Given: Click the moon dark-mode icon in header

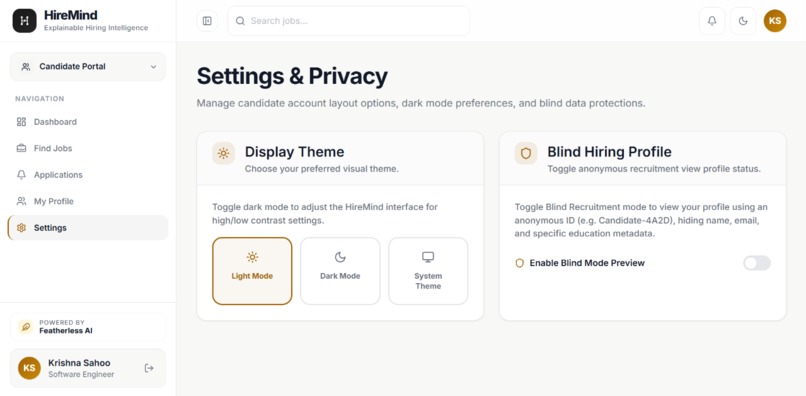Looking at the screenshot, I should (743, 21).
